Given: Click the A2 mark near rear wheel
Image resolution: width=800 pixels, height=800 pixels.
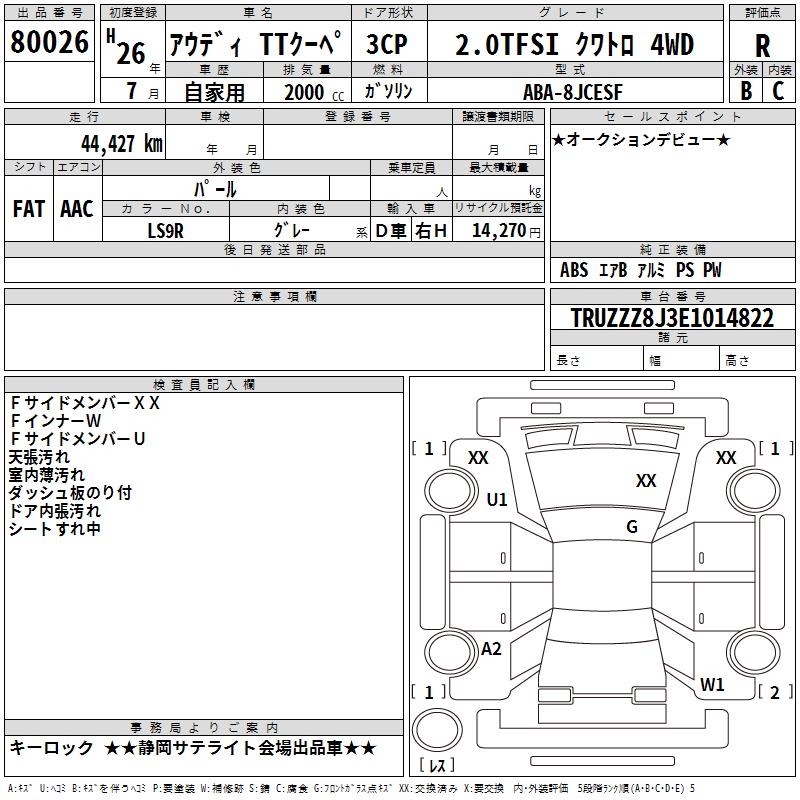Looking at the screenshot, I should (x=491, y=649).
